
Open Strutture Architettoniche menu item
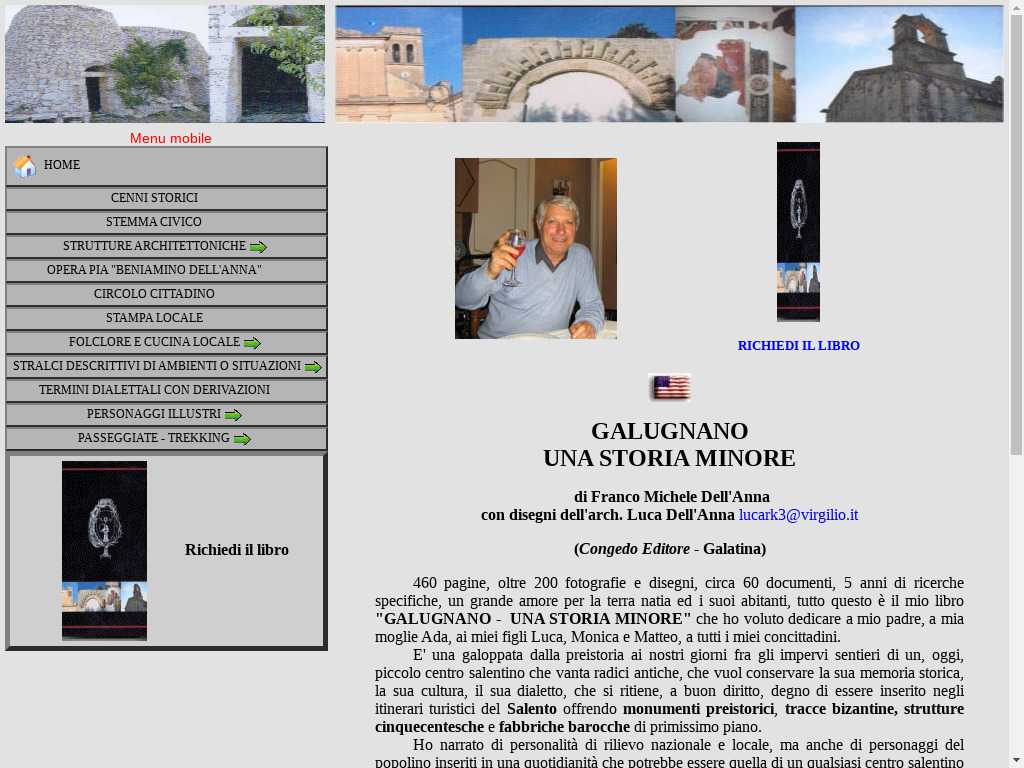[166, 246]
